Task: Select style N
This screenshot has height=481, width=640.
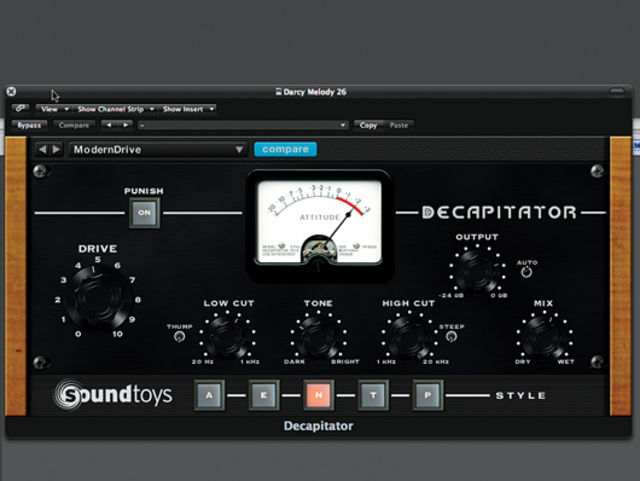Action: pyautogui.click(x=319, y=395)
